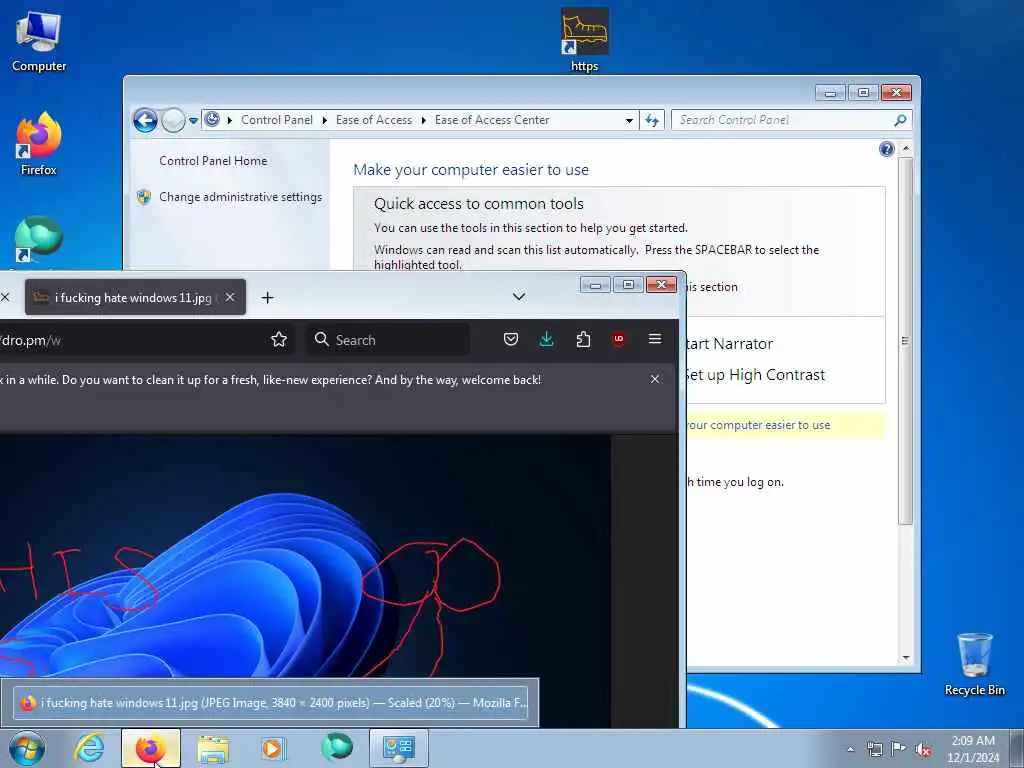Click the Control Panel search magnifier icon
This screenshot has height=768, width=1024.
(x=901, y=120)
